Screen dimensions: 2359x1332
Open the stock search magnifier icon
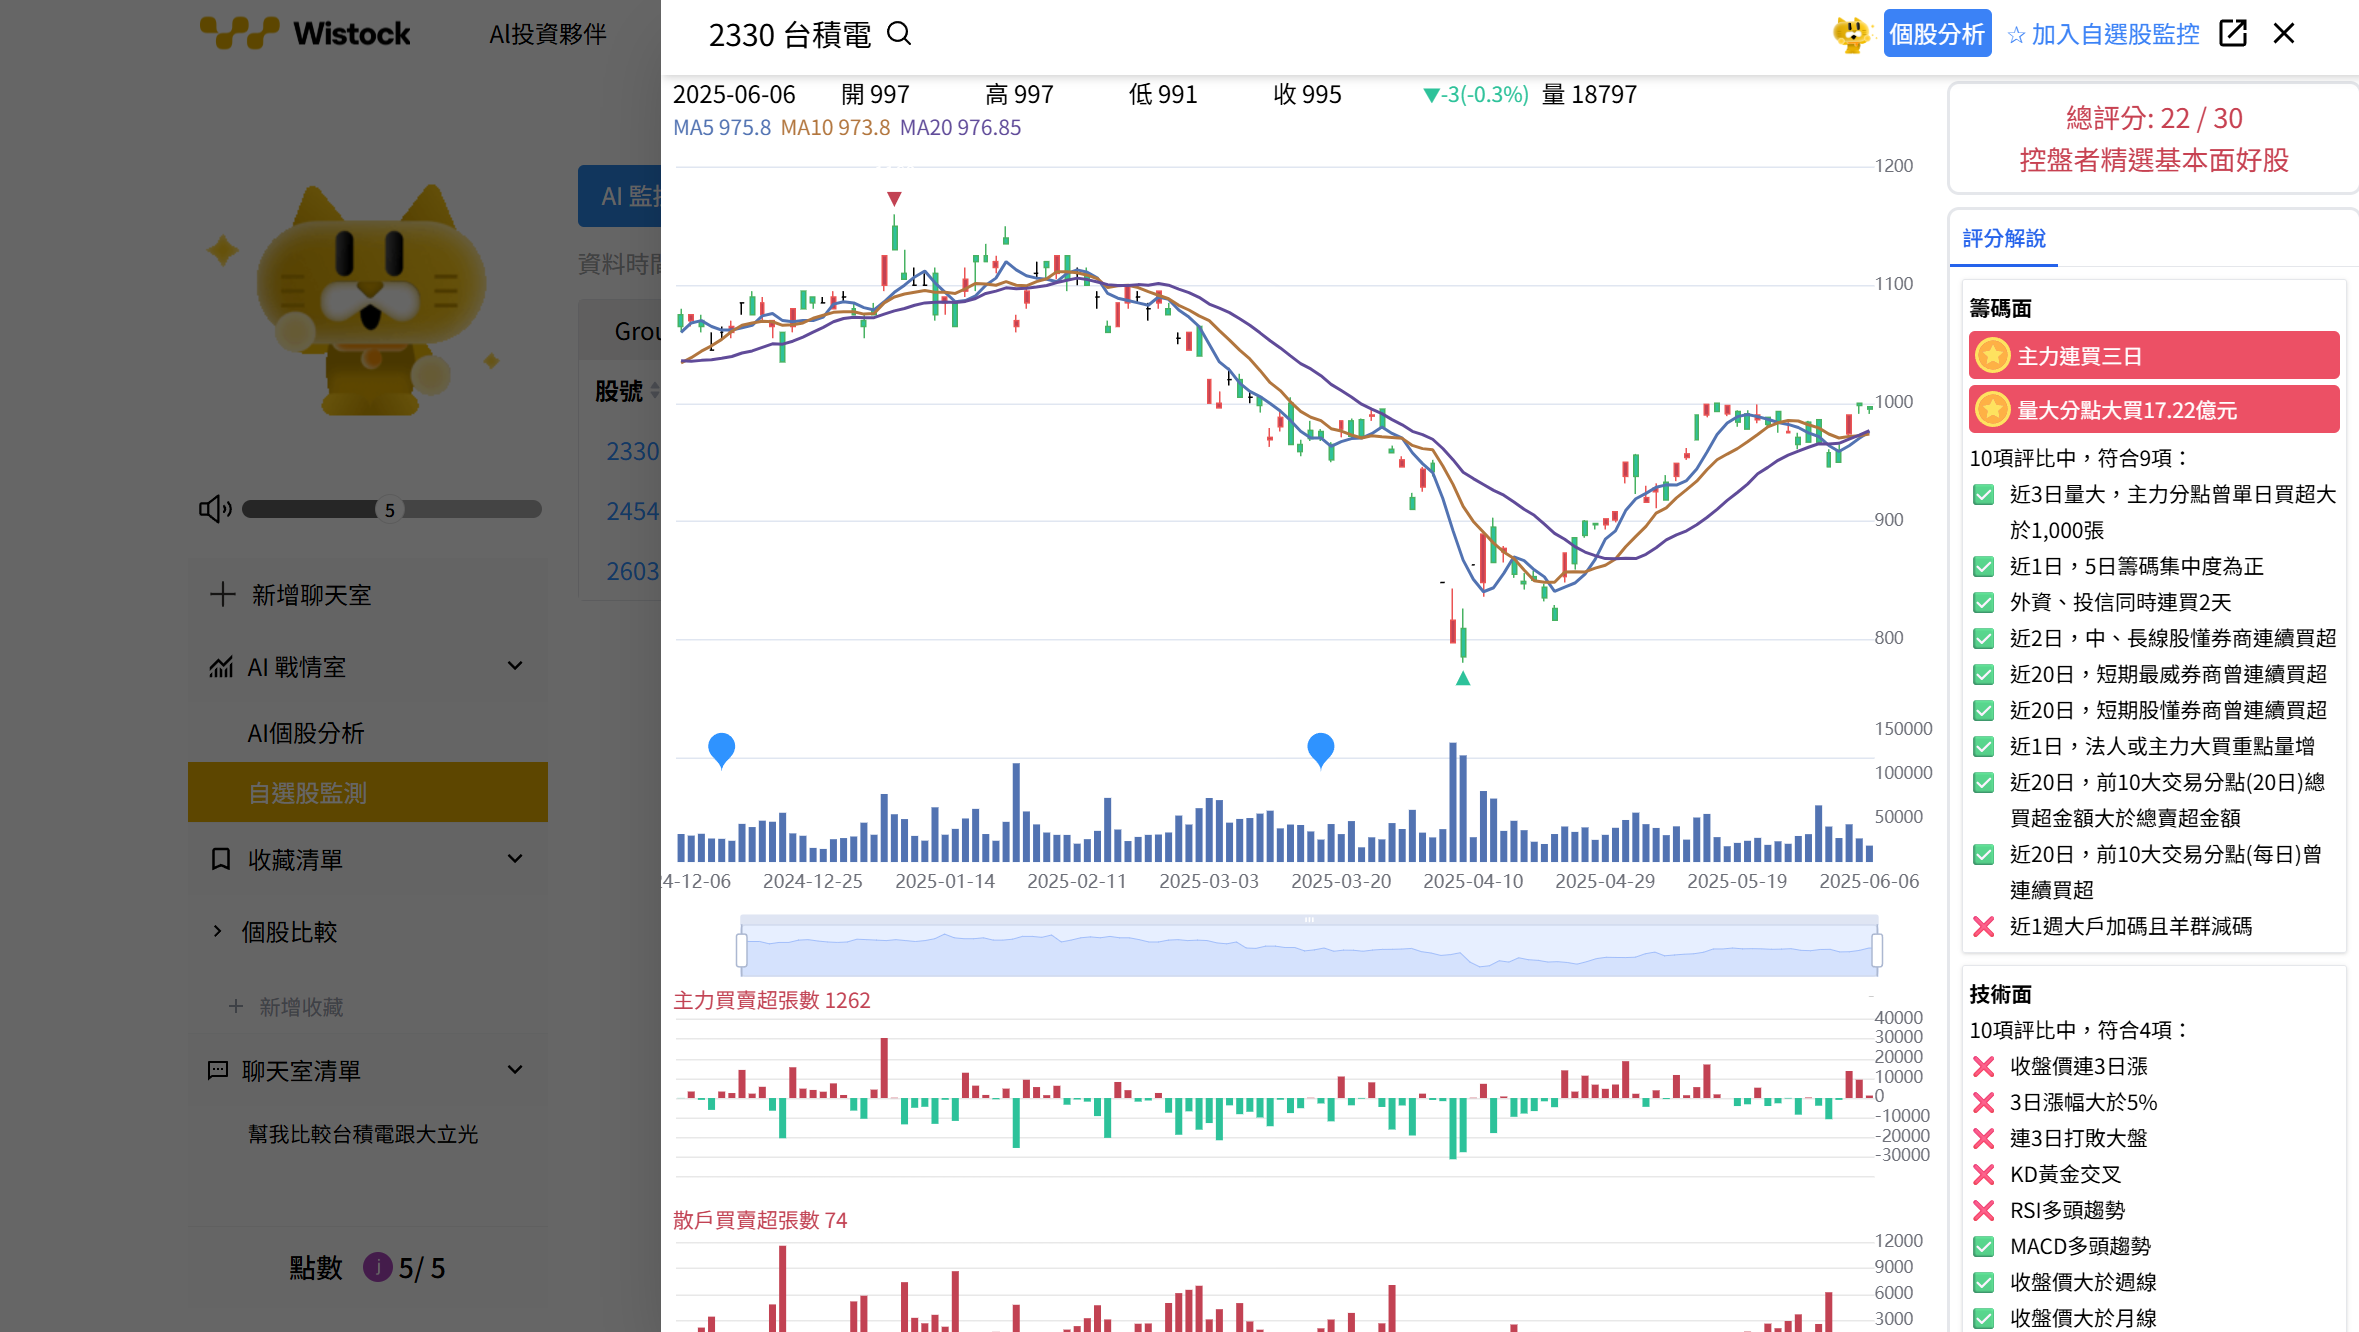(x=899, y=33)
